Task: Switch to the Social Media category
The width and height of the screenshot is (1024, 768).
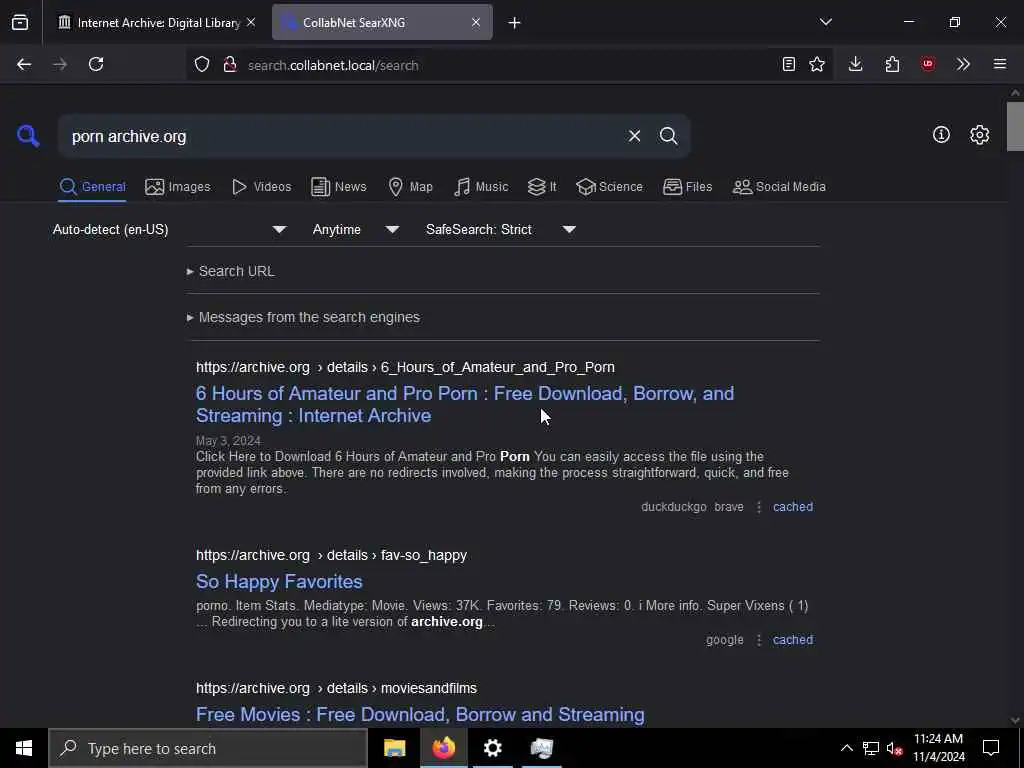Action: click(779, 187)
